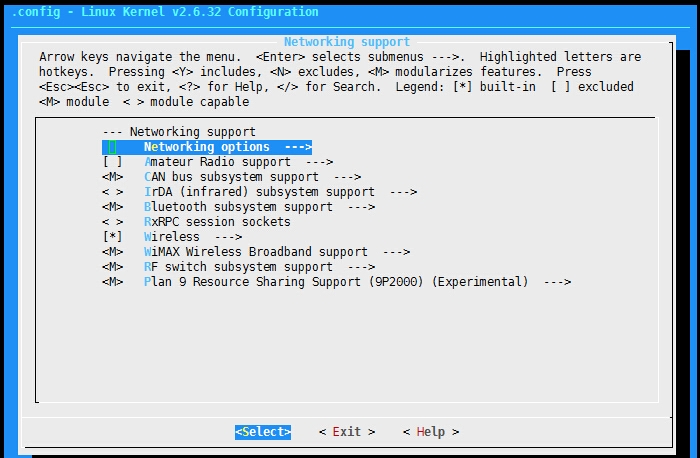Screen dimensions: 700x458
Task: Click the highlighted cursor box before Networking options
Action: tap(112, 147)
